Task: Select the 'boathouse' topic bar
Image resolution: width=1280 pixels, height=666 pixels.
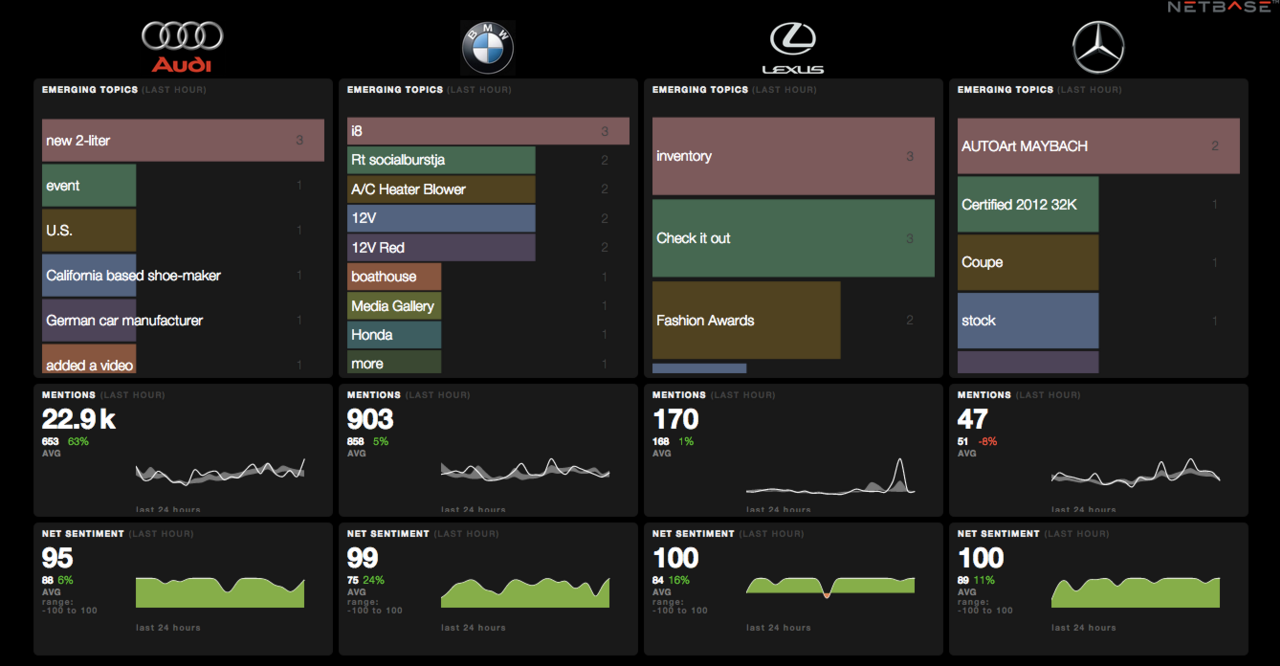Action: pyautogui.click(x=394, y=276)
